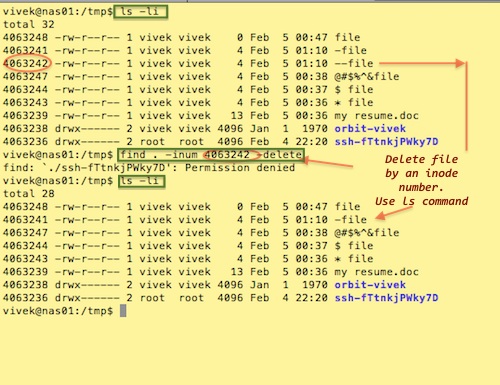The width and height of the screenshot is (500, 385).
Task: Click the 'total 32' line
Action: pyautogui.click(x=29, y=24)
